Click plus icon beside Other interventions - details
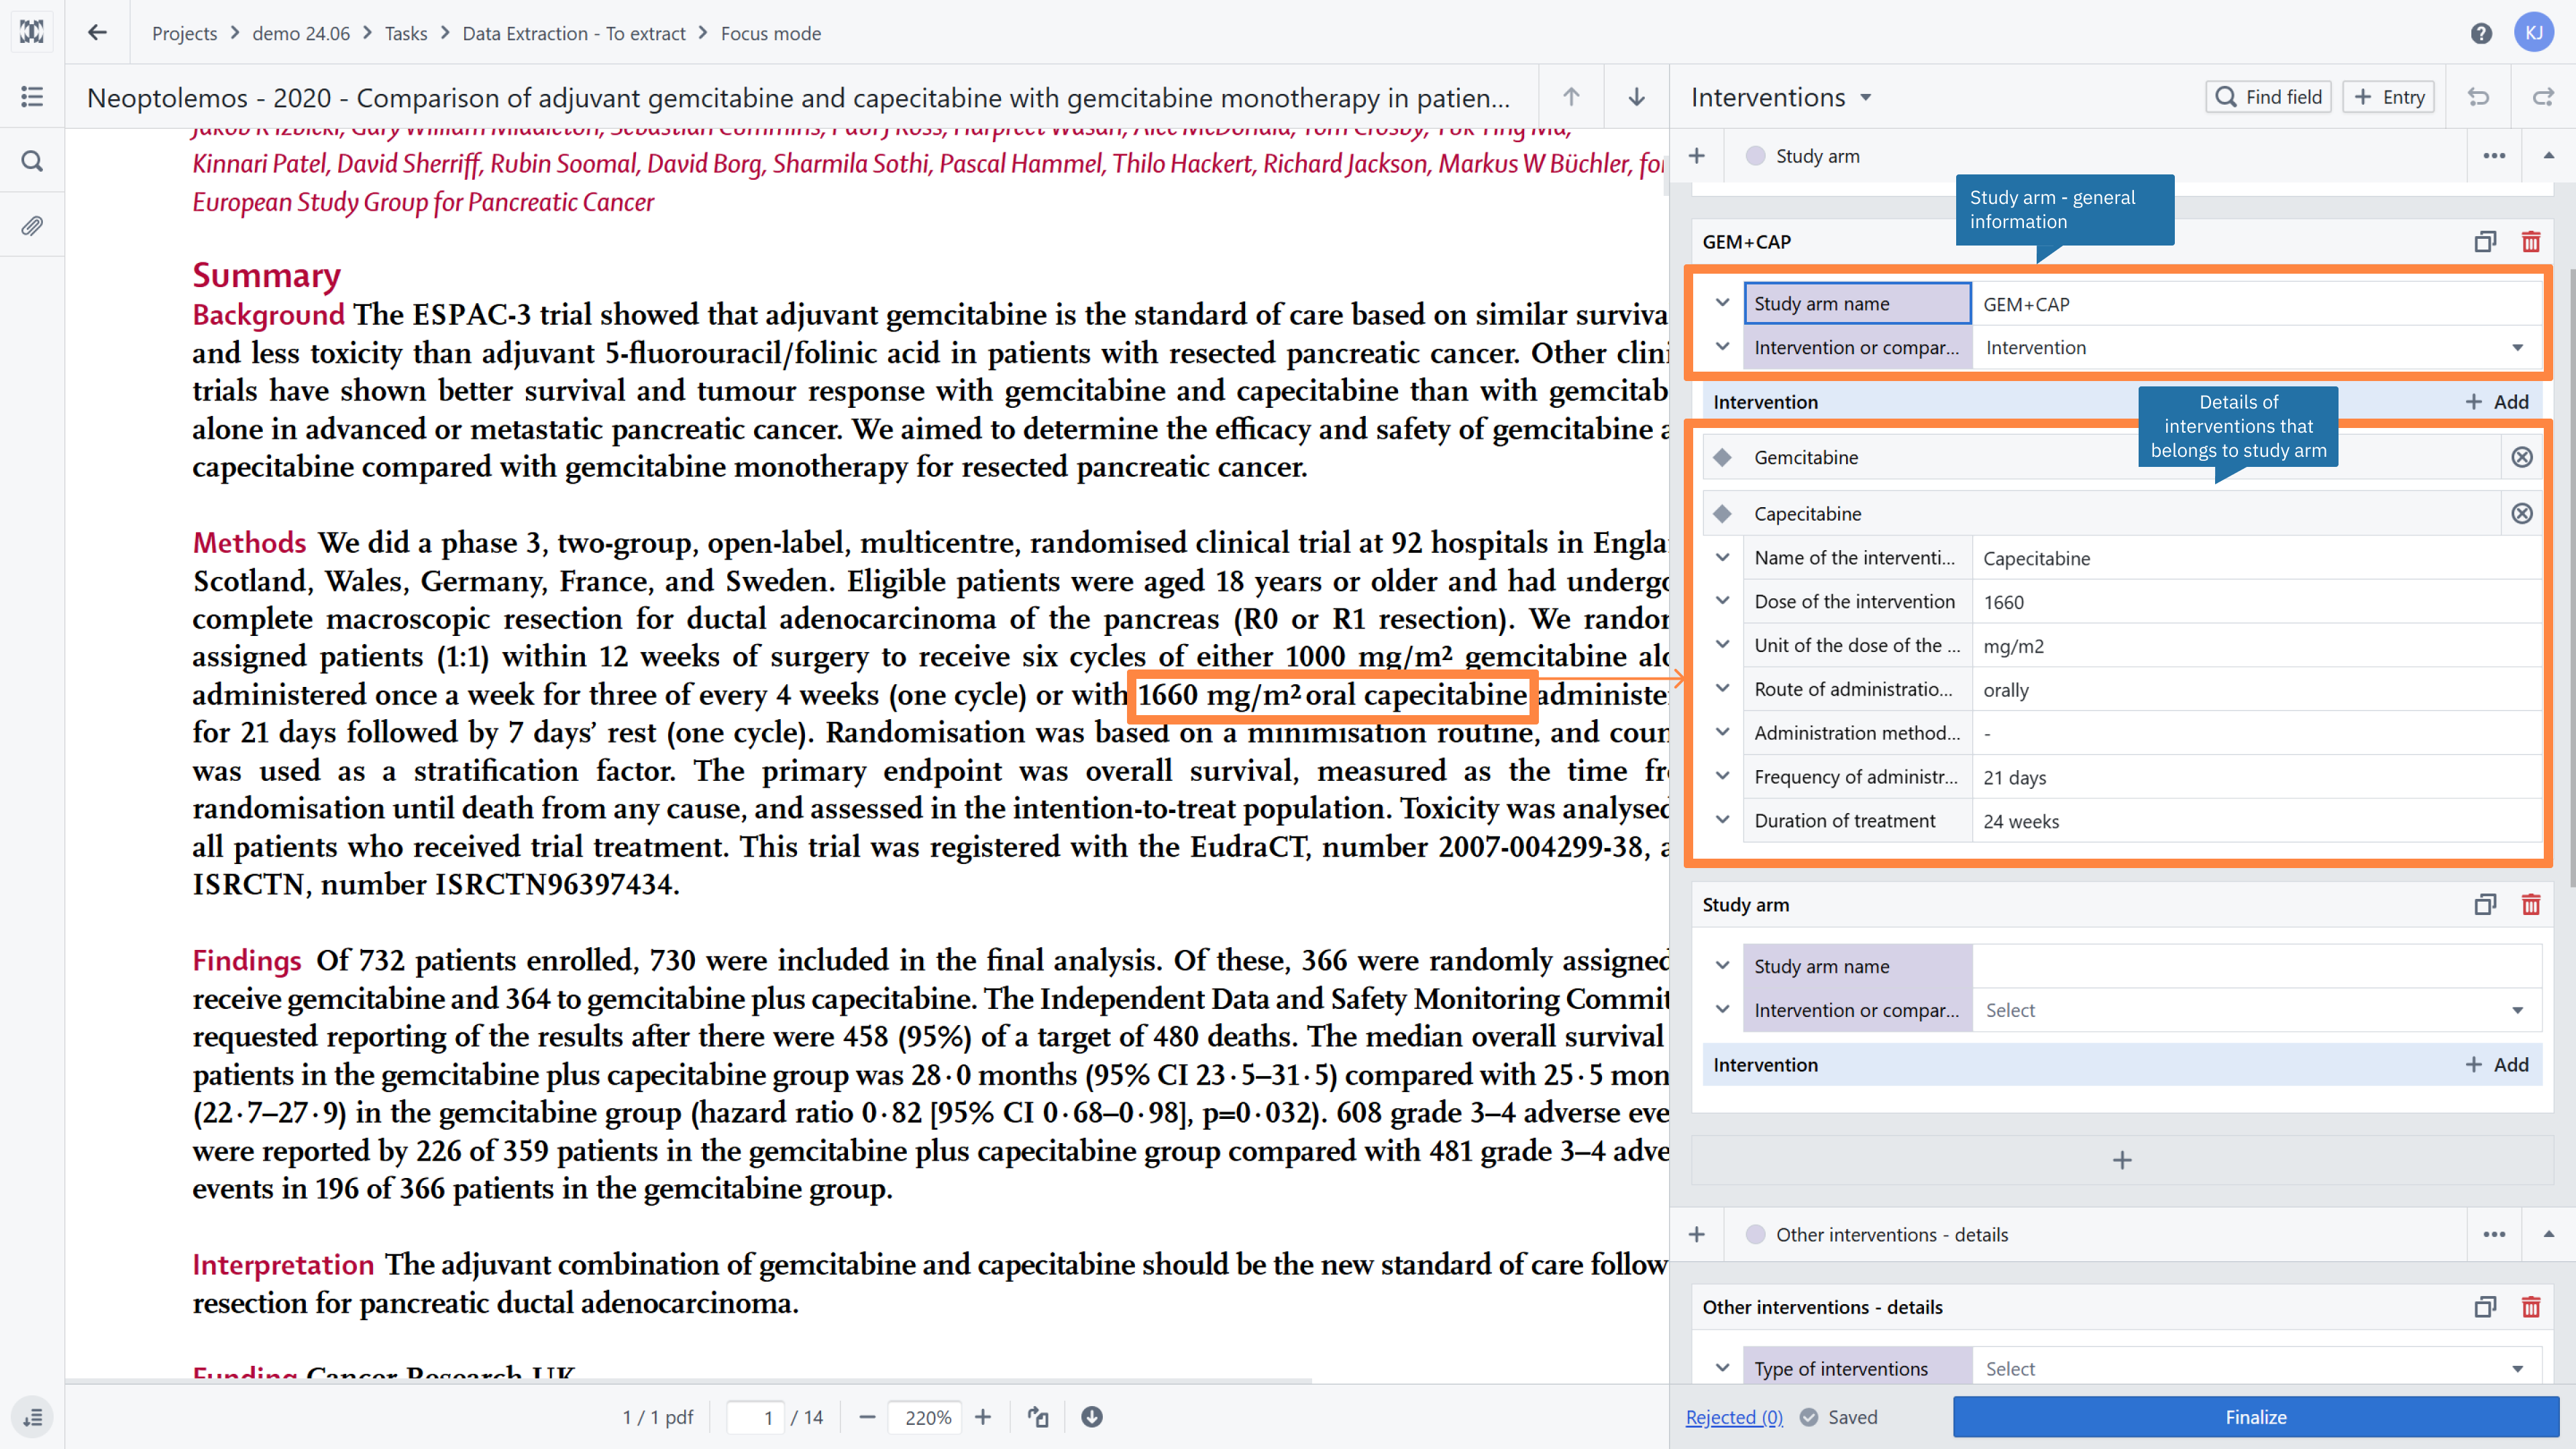2576x1449 pixels. pyautogui.click(x=1697, y=1235)
